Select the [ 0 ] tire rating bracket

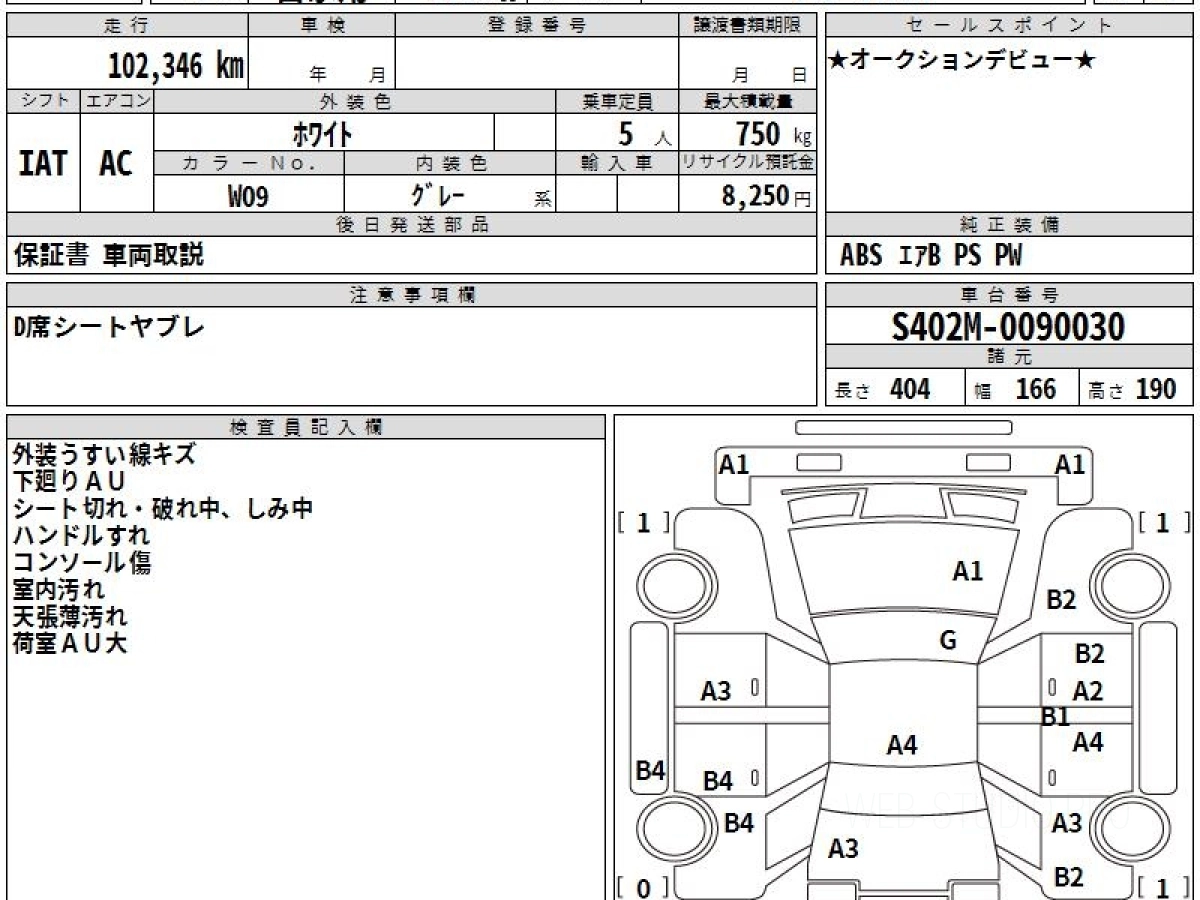point(645,887)
